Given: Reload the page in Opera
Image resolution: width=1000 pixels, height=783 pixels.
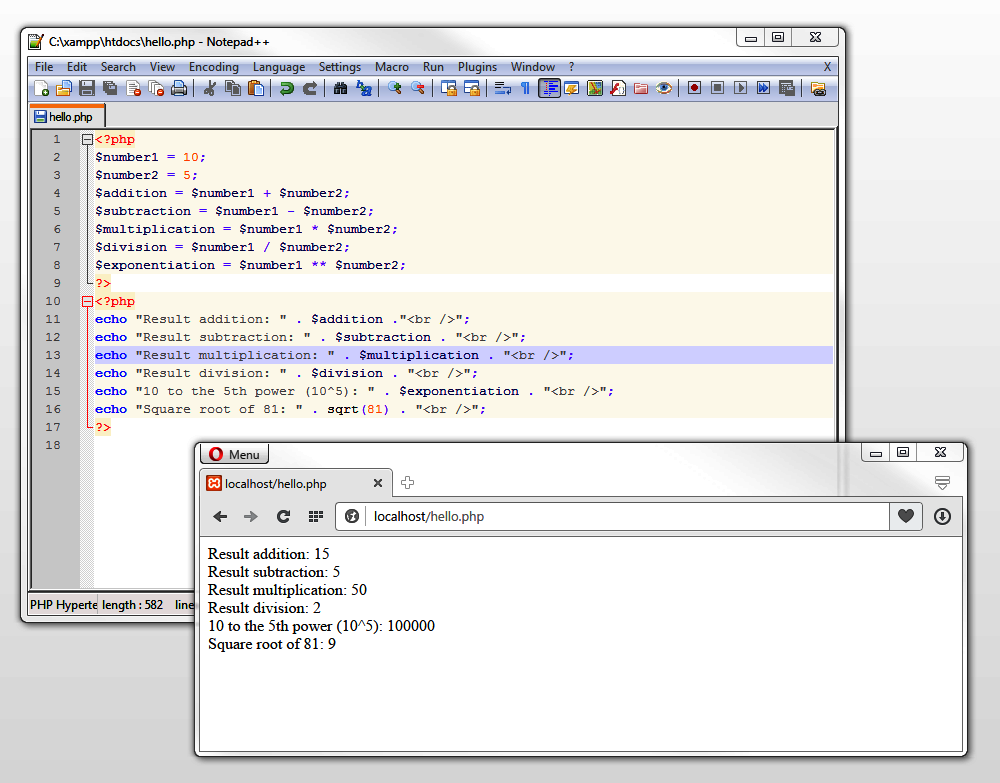Looking at the screenshot, I should coord(283,517).
